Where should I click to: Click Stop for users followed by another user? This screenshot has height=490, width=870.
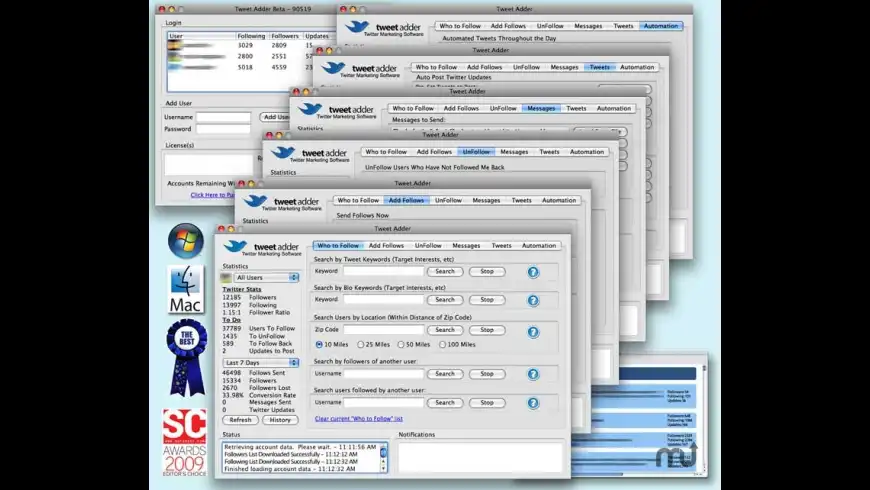pos(487,403)
